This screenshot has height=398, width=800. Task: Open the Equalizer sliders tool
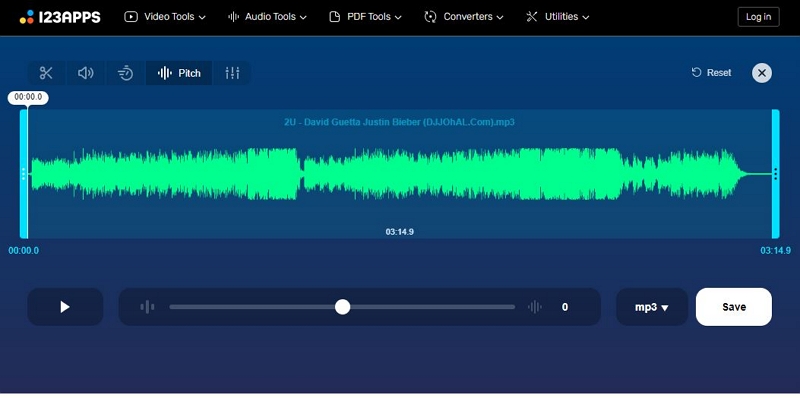tap(232, 73)
